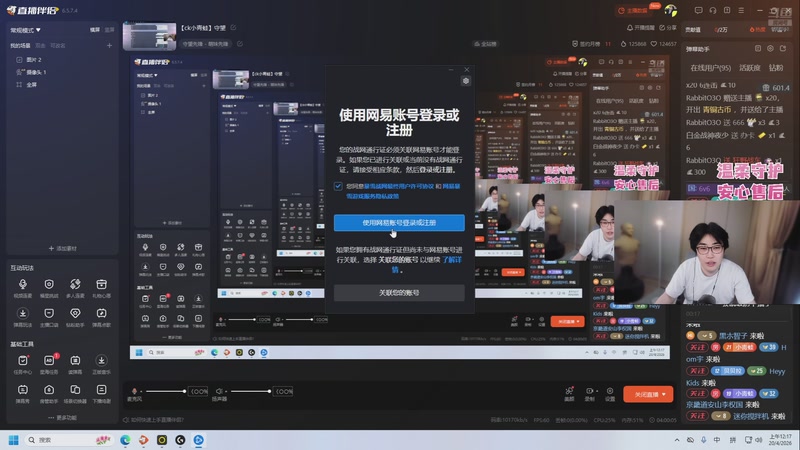800x450 pixels.
Task: Open the 正版音乐 download icon
Action: click(102, 361)
